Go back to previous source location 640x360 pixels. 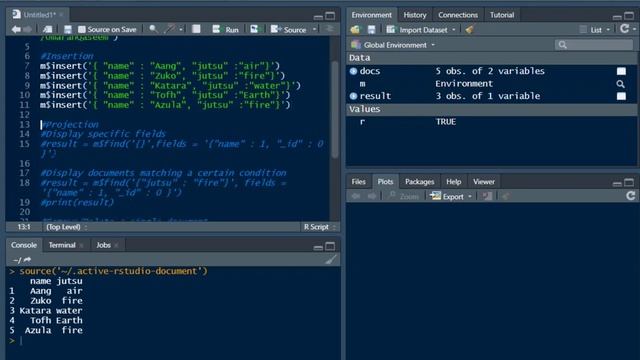click(16, 29)
